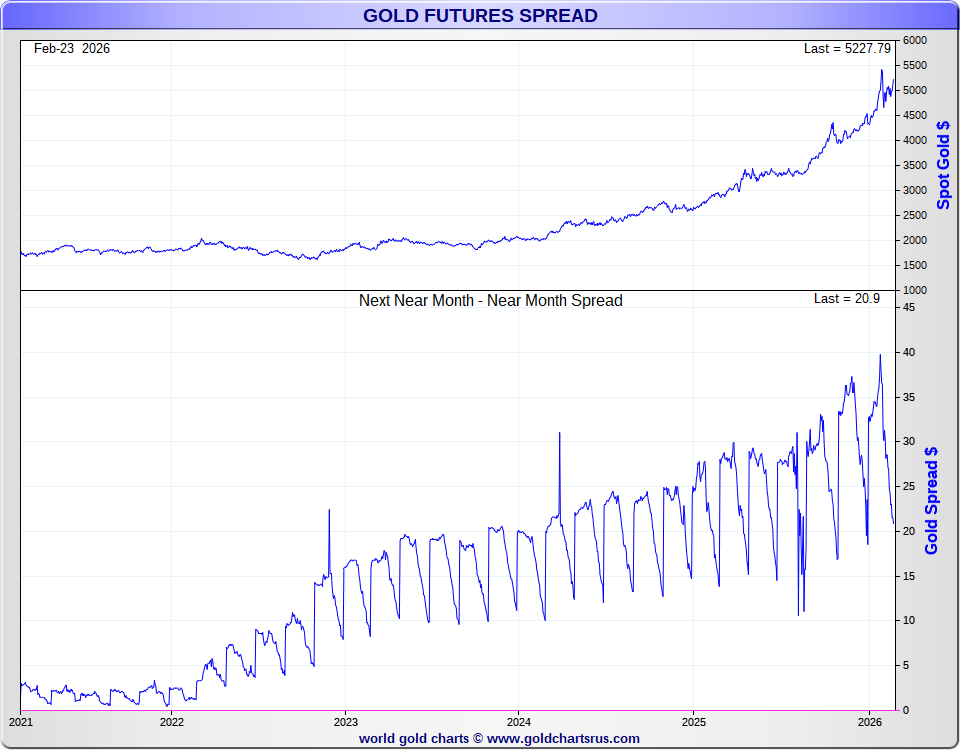Select the 20 tick on the Gold Spread axis
This screenshot has width=960, height=750.
click(909, 531)
